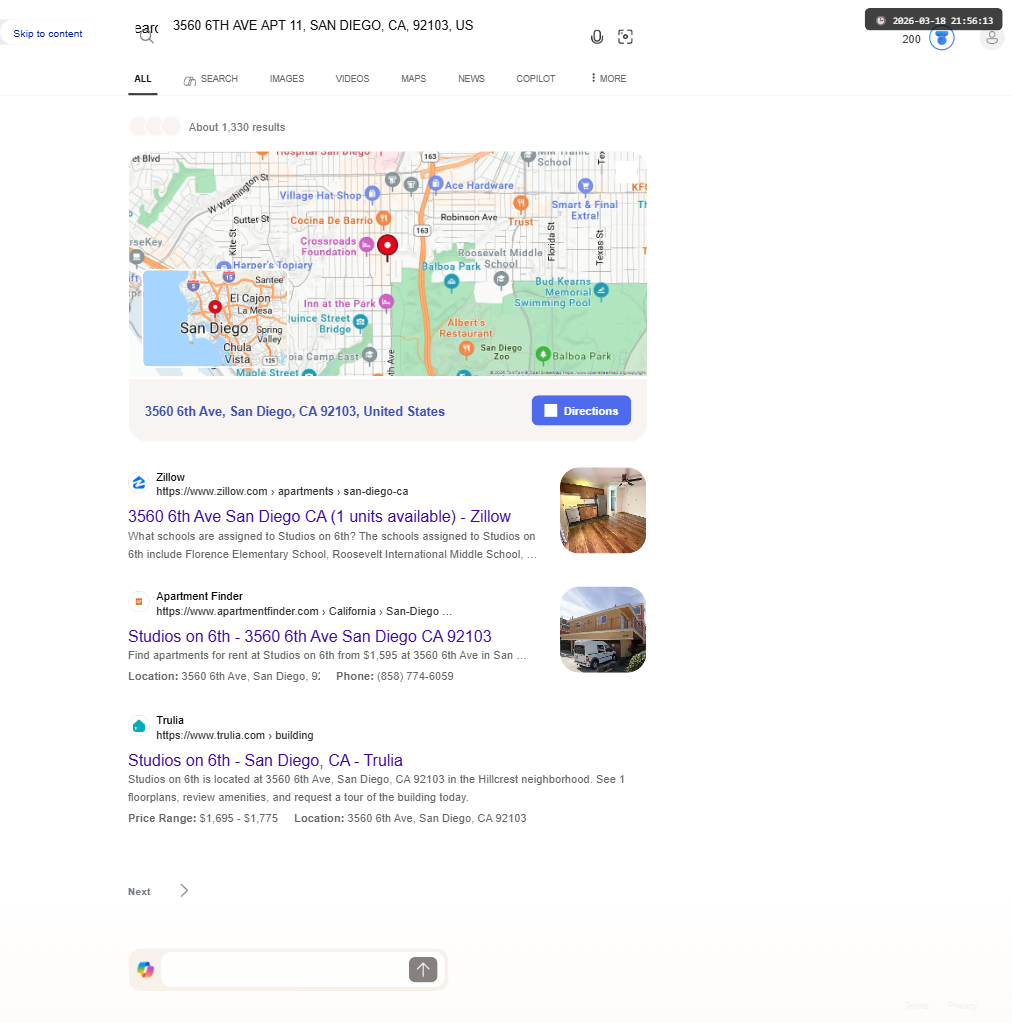Click Skip to content link

(x=48, y=33)
